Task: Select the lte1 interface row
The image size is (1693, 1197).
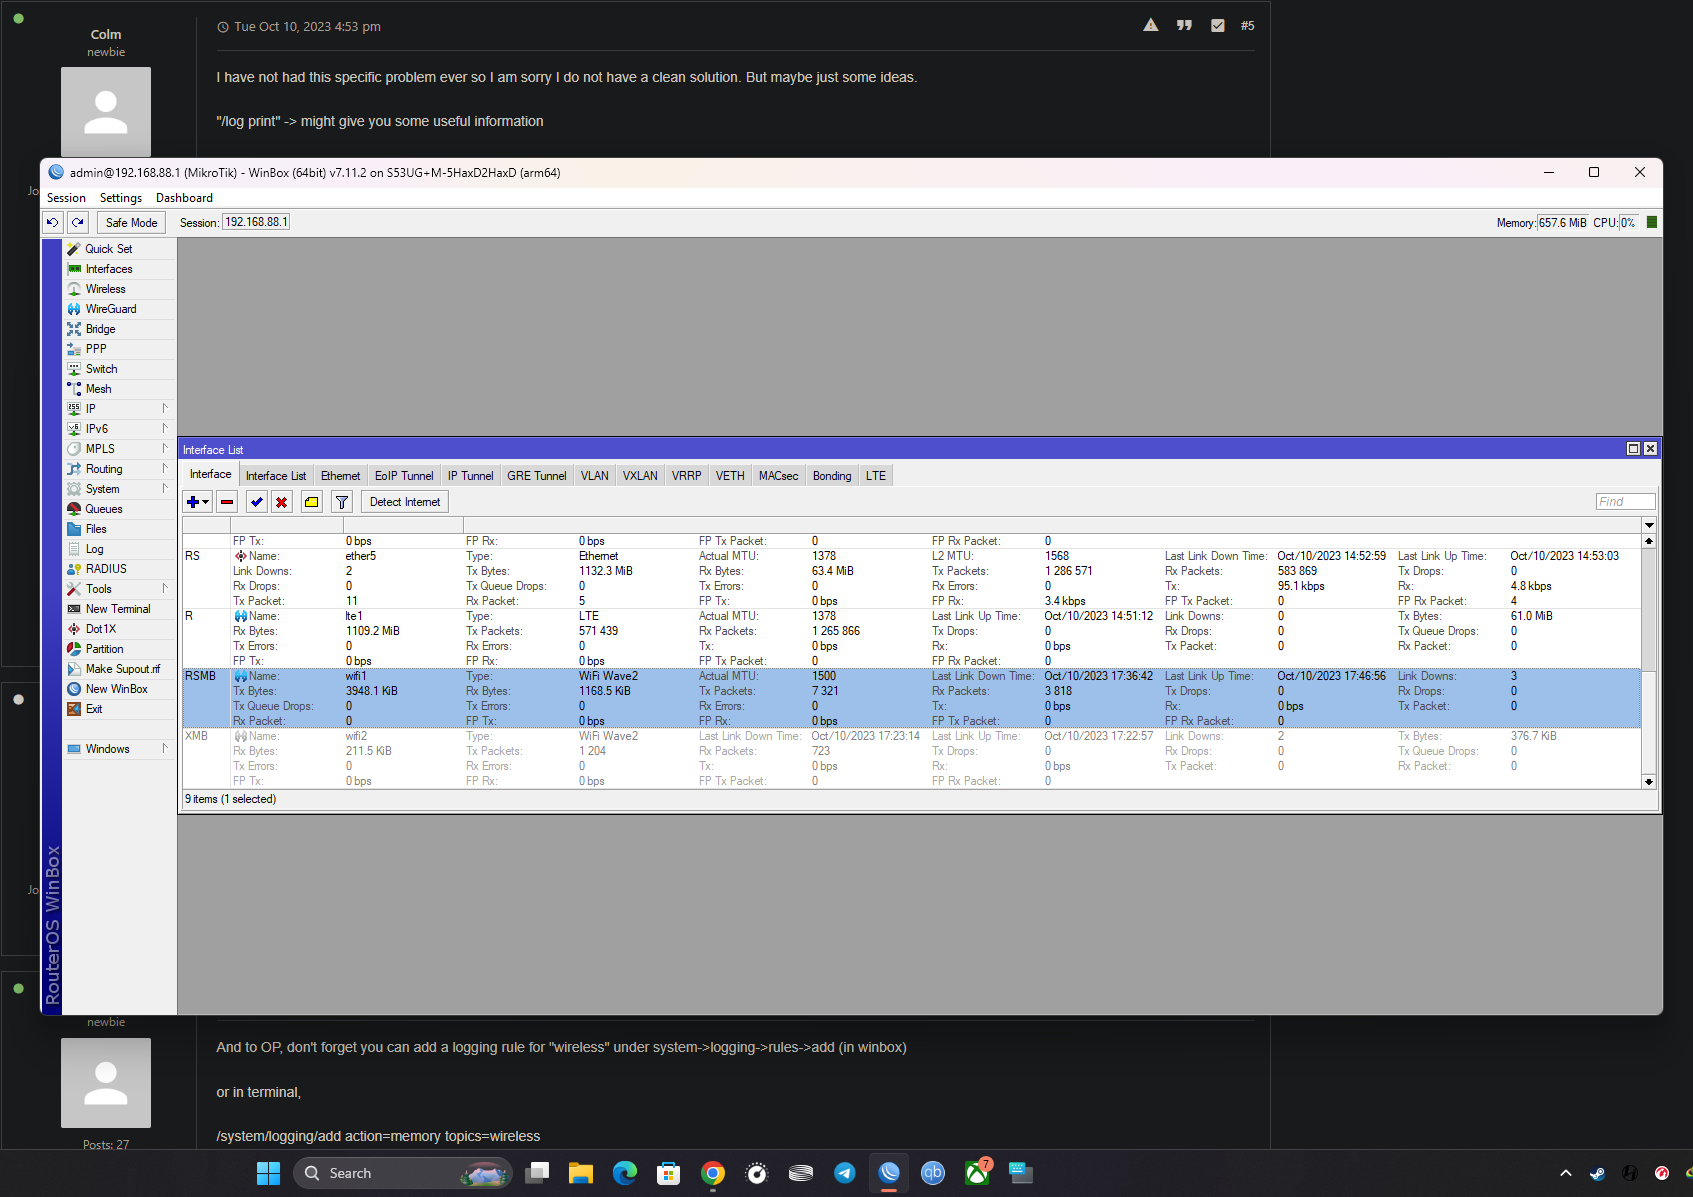Action: coord(911,638)
